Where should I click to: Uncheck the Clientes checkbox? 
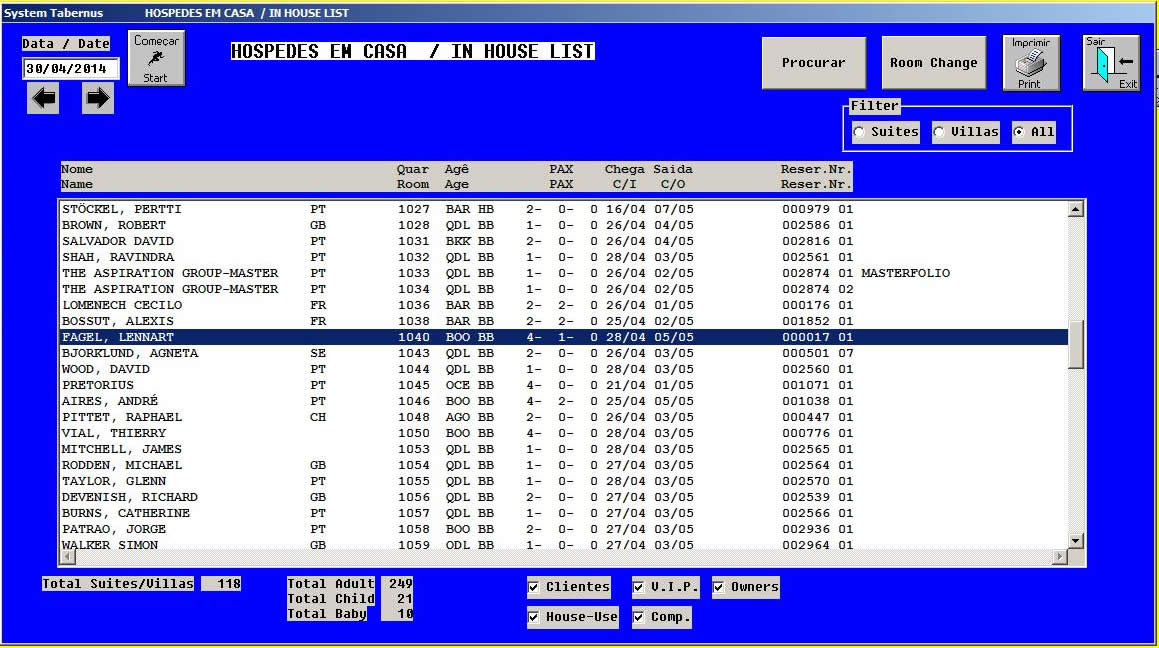535,587
